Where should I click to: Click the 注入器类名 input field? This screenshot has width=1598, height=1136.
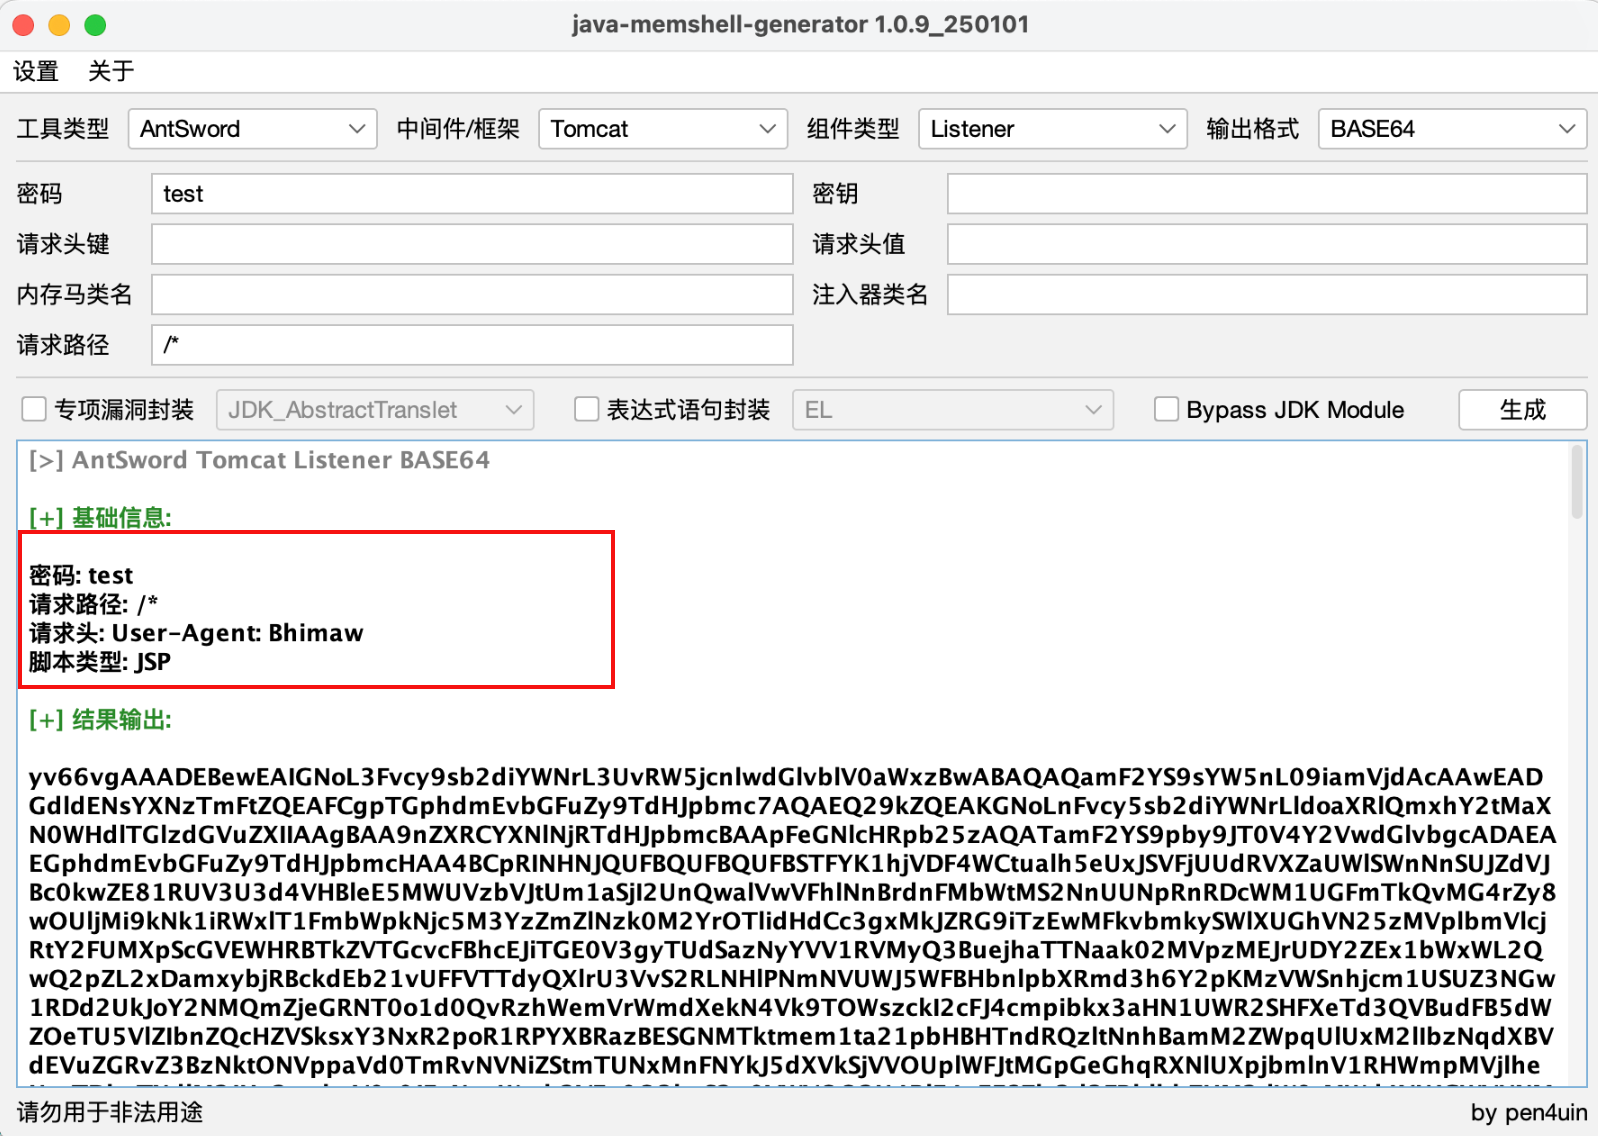(x=1267, y=294)
